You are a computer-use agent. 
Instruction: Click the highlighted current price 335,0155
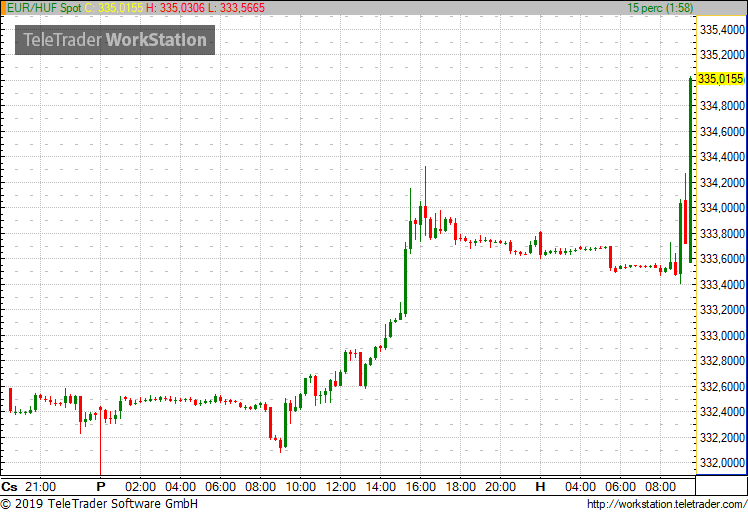(x=720, y=79)
